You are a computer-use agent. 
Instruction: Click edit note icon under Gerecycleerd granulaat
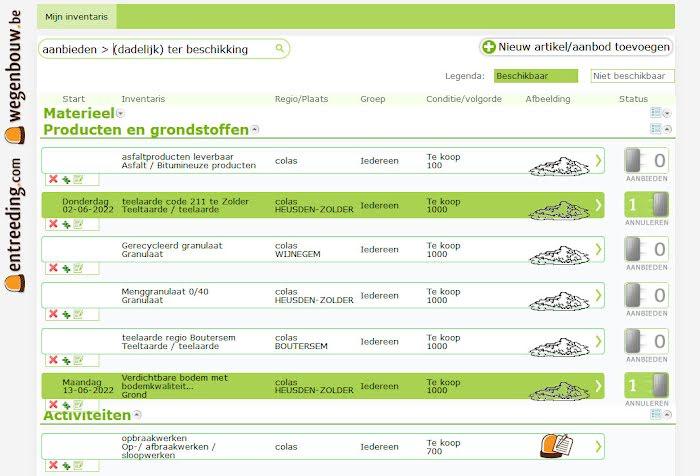[78, 268]
